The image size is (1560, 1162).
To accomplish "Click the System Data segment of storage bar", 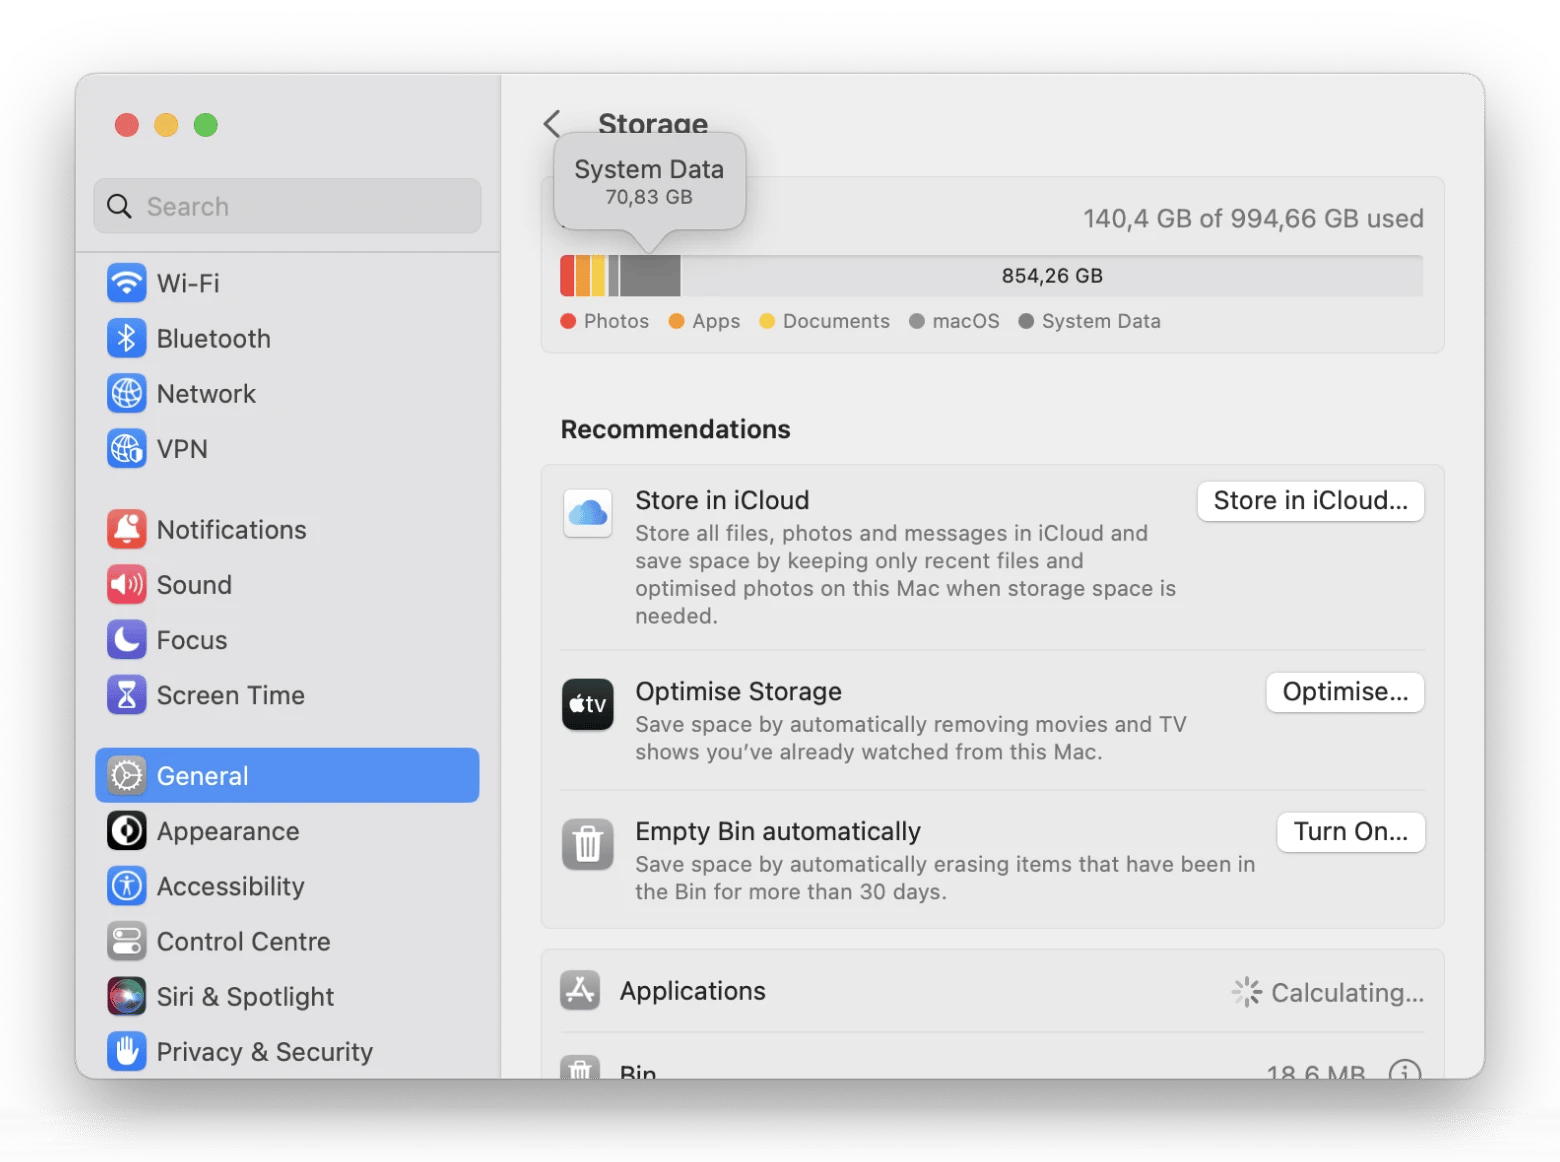I will tap(650, 276).
